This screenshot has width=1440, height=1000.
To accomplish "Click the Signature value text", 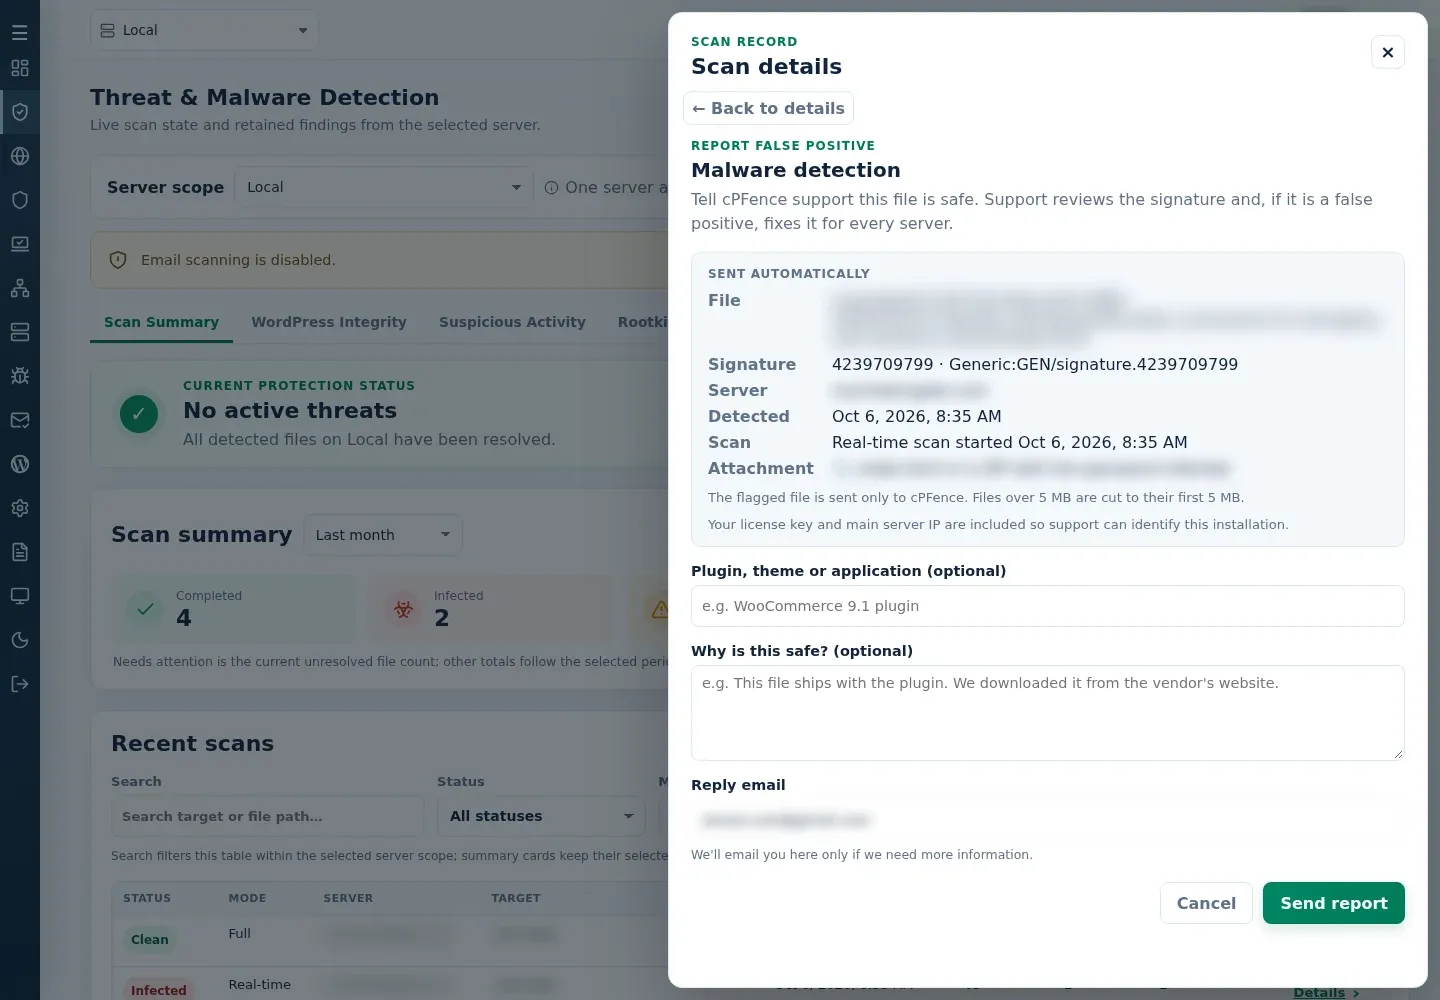I will [1035, 364].
